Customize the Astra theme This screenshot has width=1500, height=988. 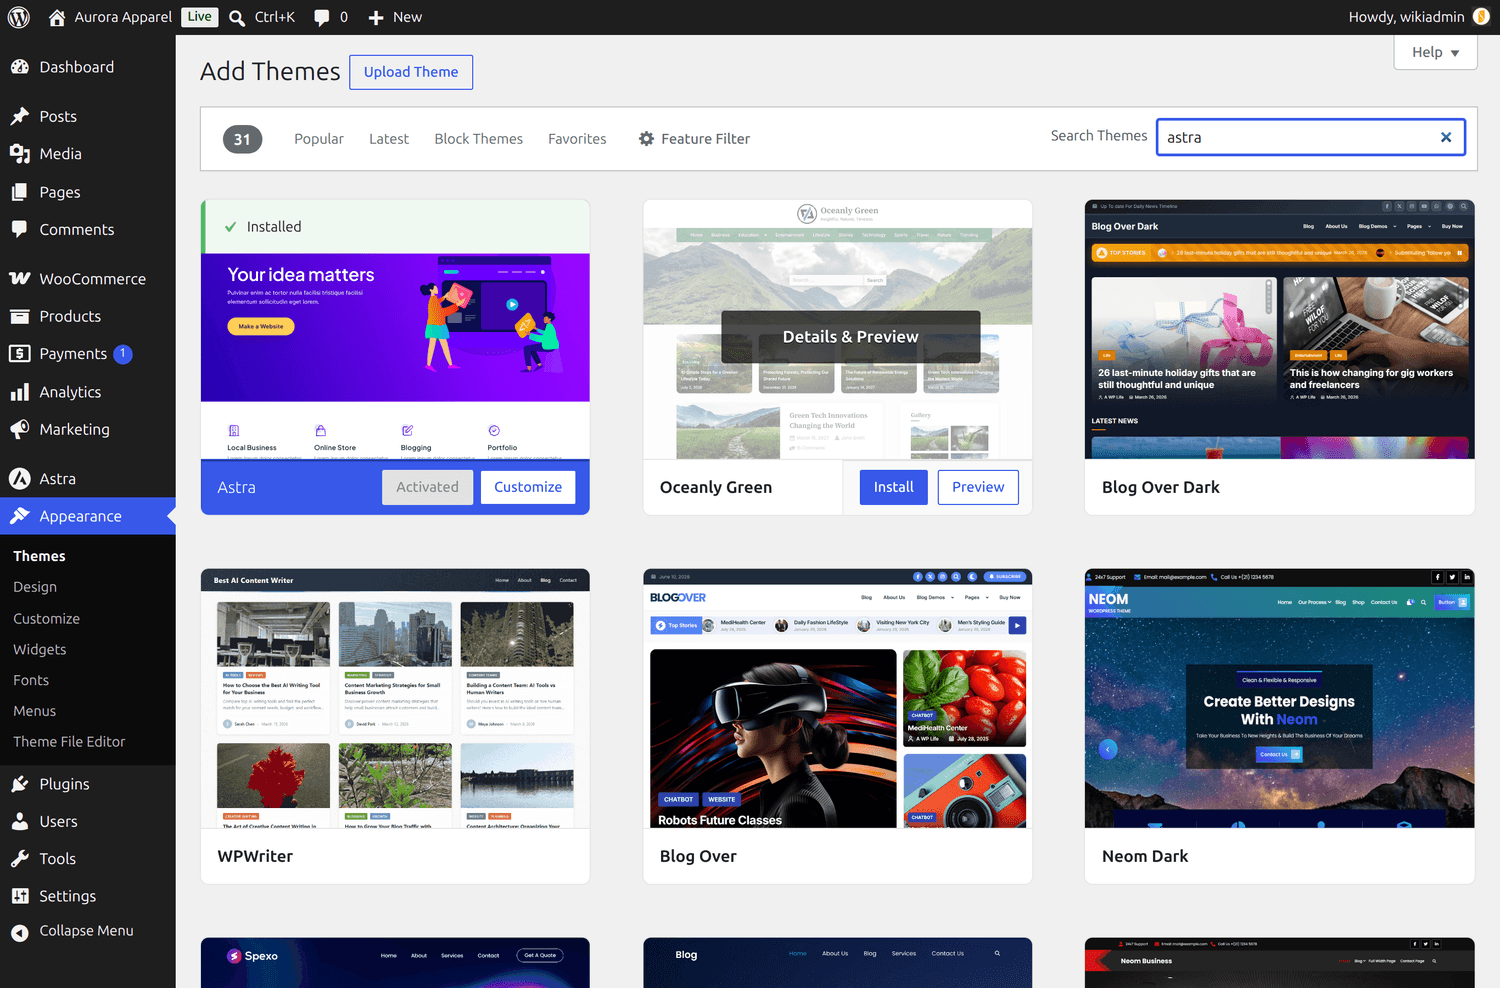(528, 487)
